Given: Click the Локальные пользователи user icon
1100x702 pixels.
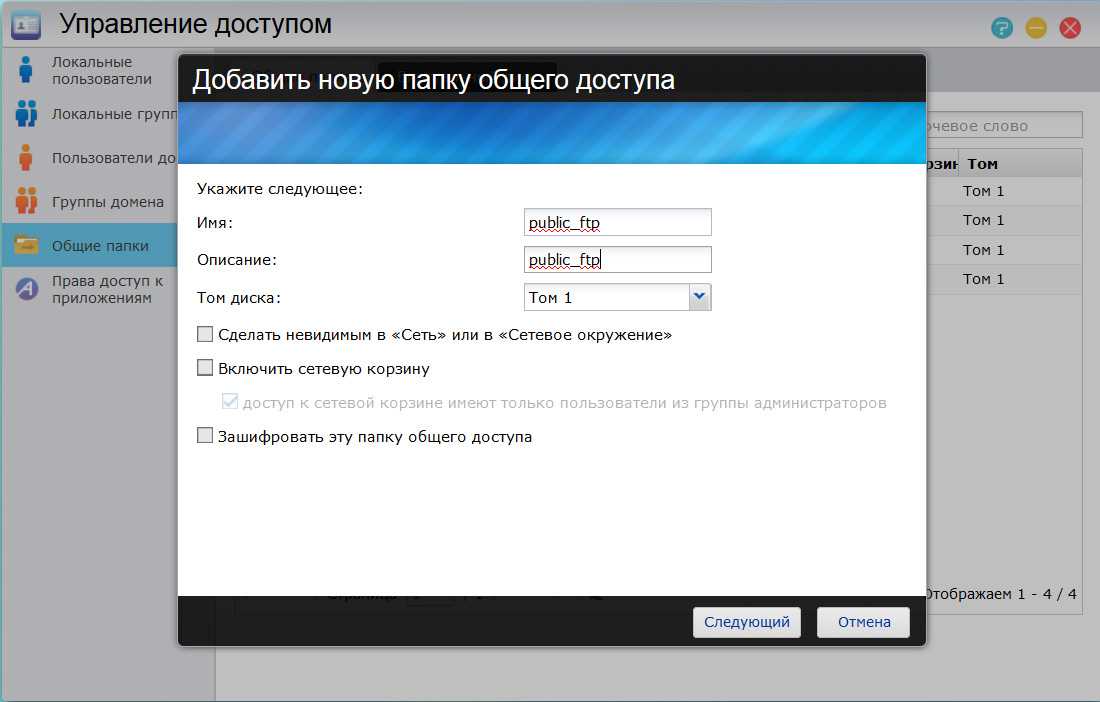Looking at the screenshot, I should pos(26,70).
